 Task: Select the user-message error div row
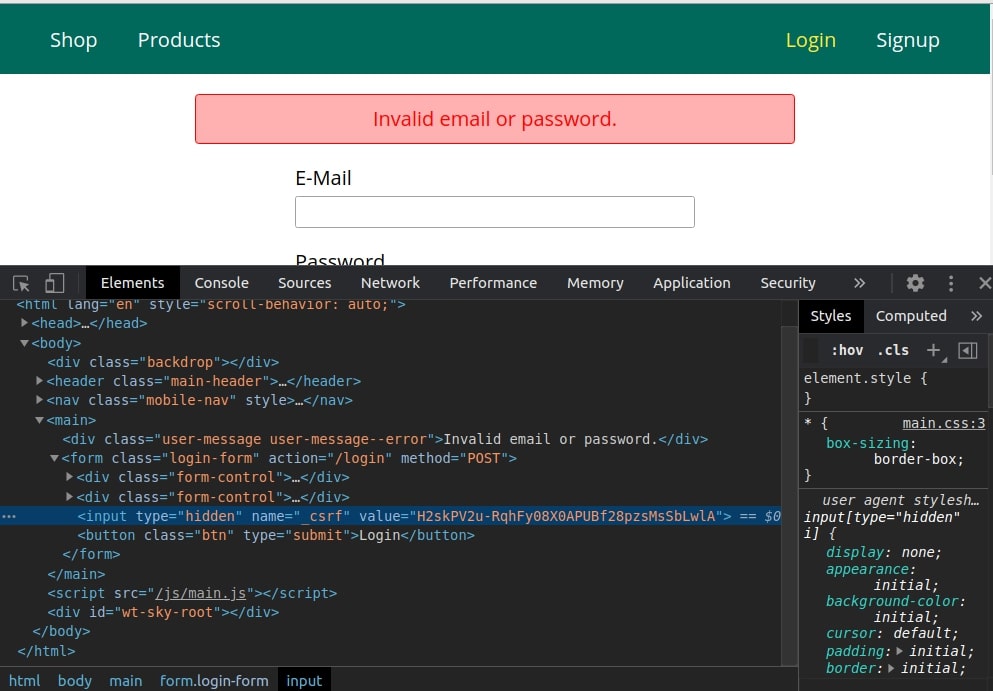(x=385, y=439)
